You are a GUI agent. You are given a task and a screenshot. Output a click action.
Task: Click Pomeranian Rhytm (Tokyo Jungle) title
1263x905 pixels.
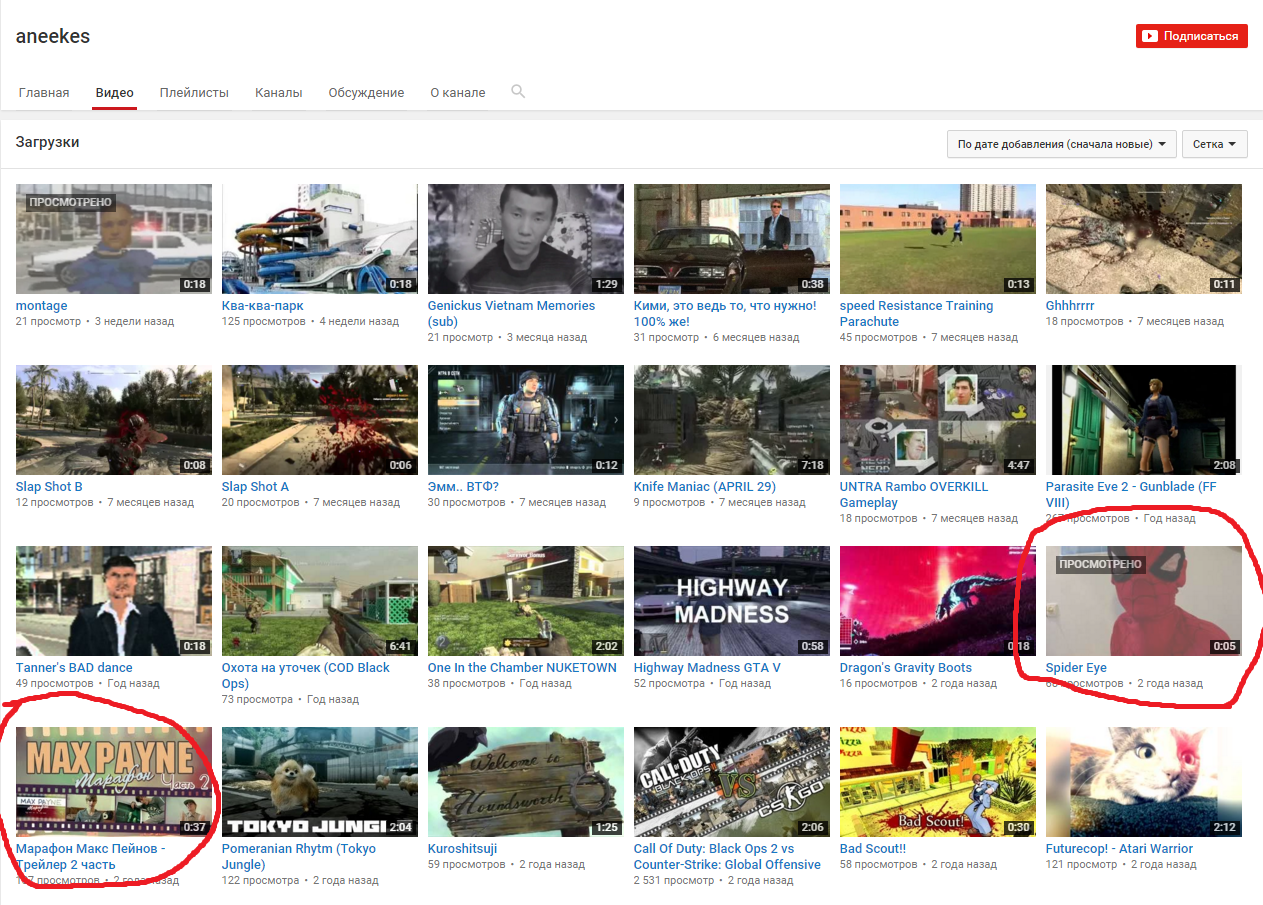[x=299, y=857]
